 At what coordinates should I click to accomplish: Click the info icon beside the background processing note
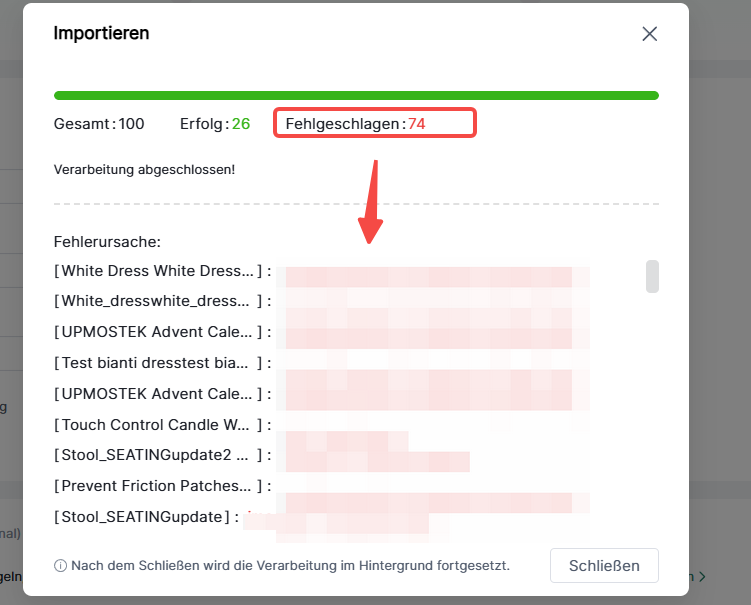pyautogui.click(x=60, y=566)
